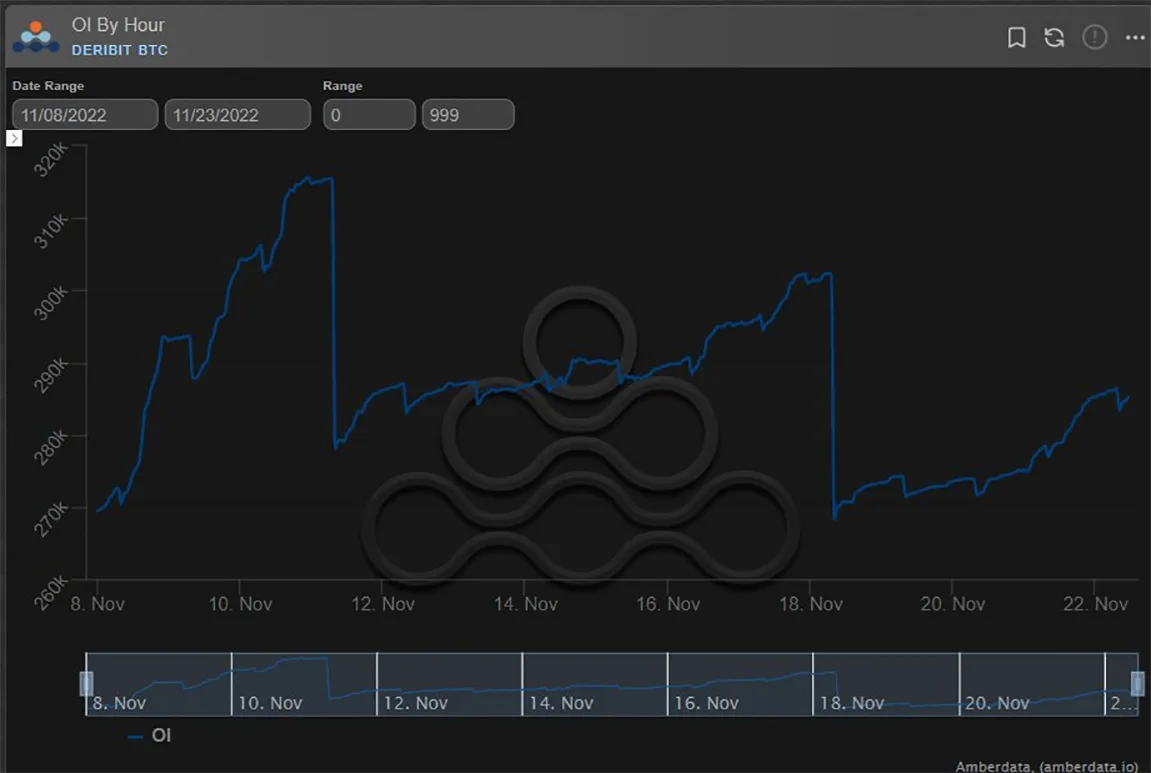Click the 12. Nov x-axis label
1151x773 pixels.
point(382,604)
